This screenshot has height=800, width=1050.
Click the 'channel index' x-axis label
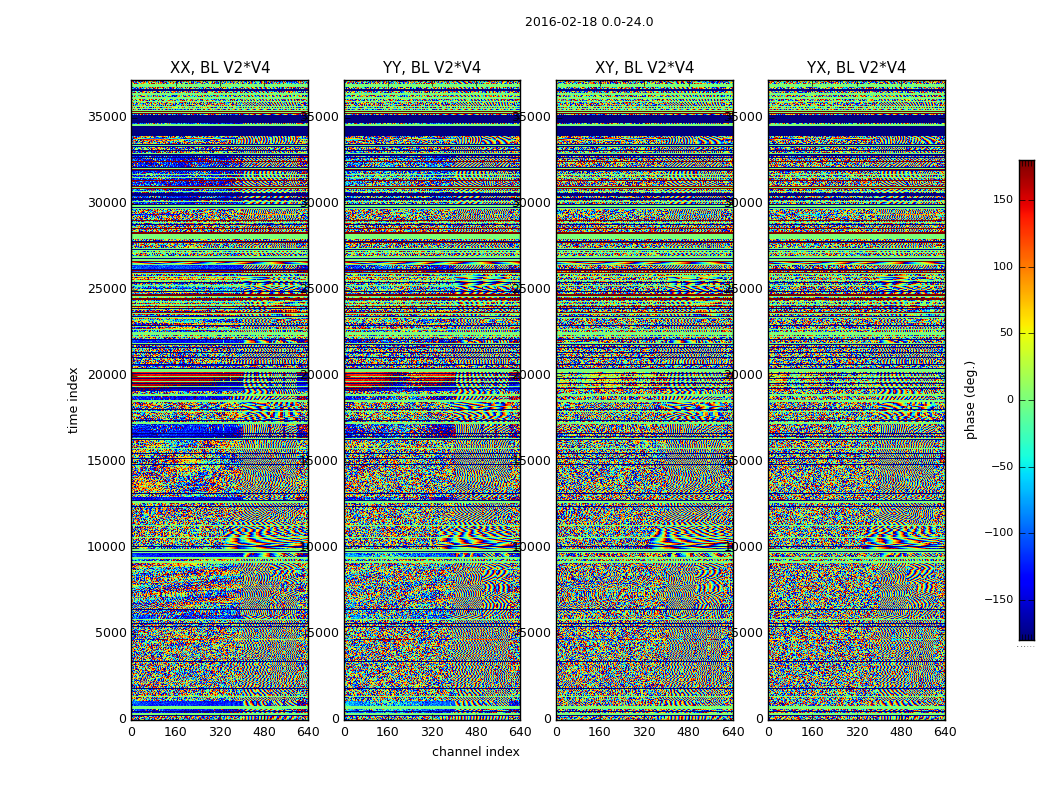475,752
